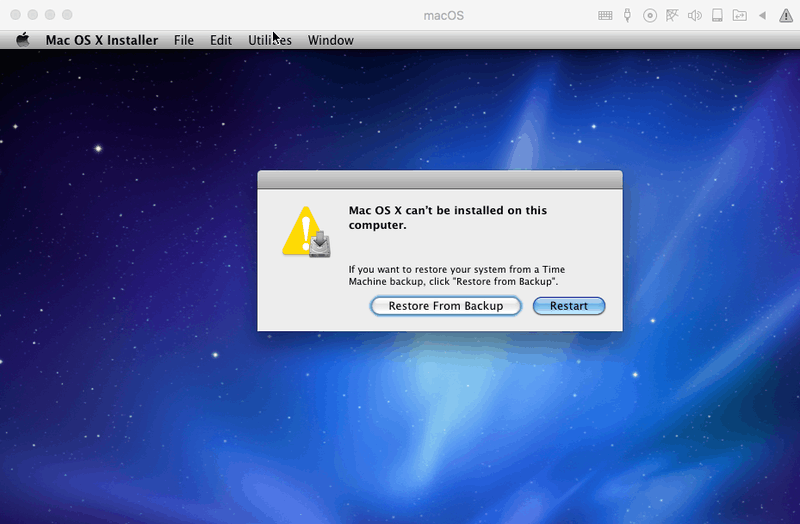
Task: Click the macOS window title
Action: (x=443, y=15)
